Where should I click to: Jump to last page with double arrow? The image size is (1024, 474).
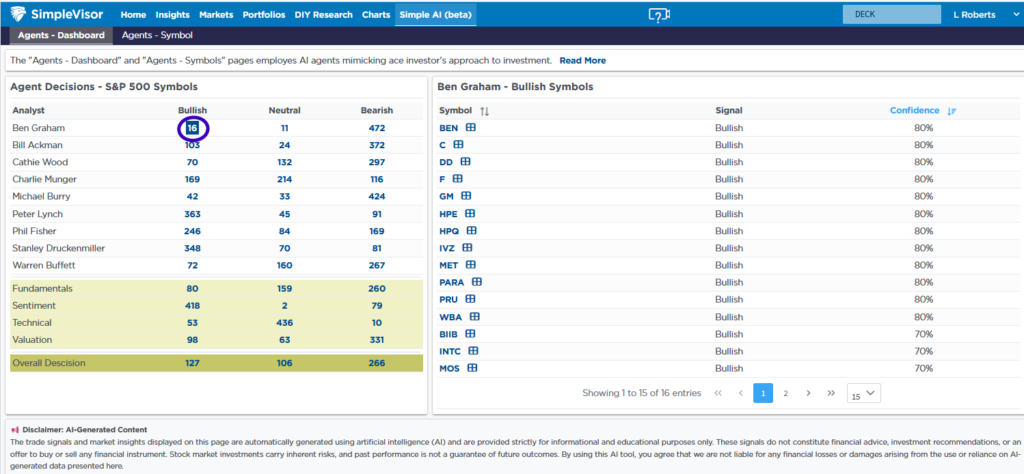click(x=831, y=393)
